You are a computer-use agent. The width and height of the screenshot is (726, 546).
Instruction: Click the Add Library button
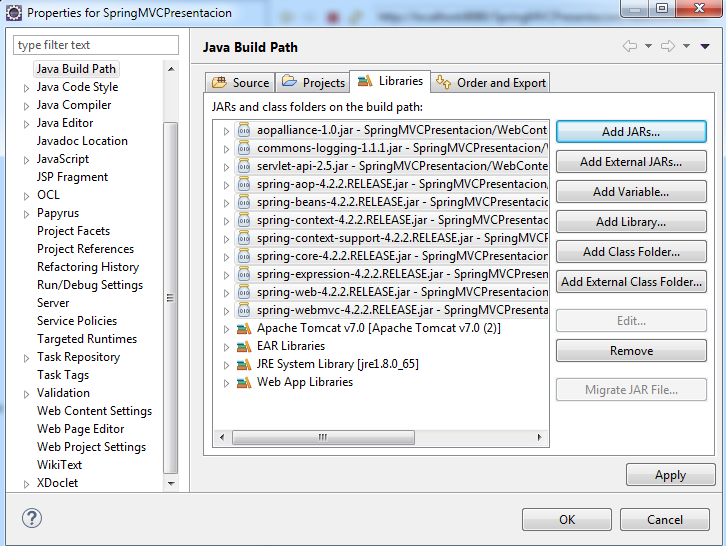631,222
